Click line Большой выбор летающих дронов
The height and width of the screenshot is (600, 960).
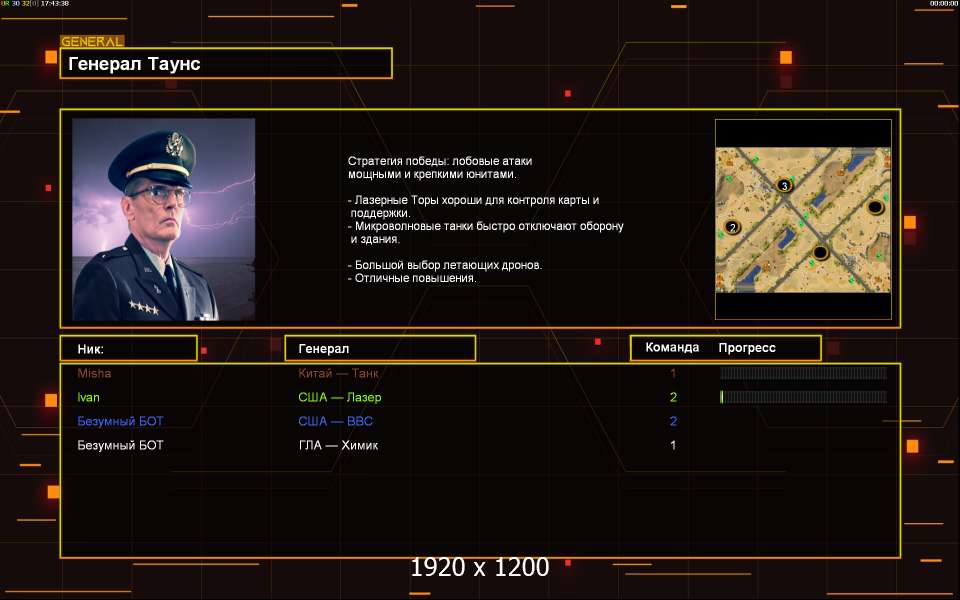tap(445, 265)
